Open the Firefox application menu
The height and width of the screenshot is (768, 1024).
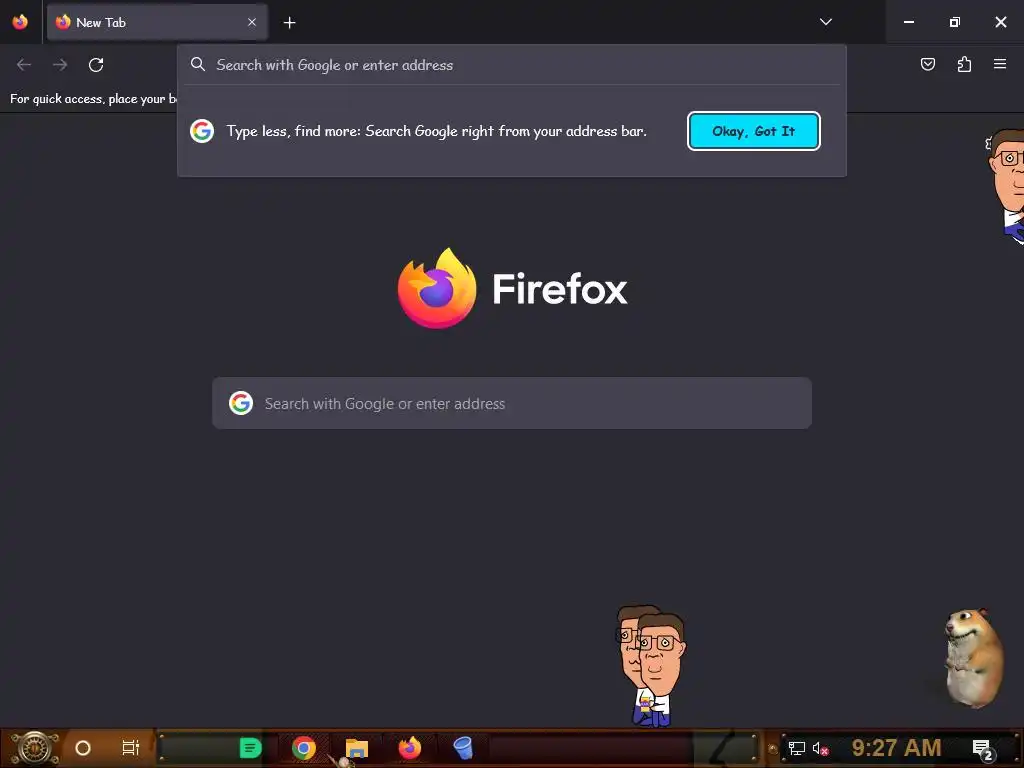point(1000,64)
